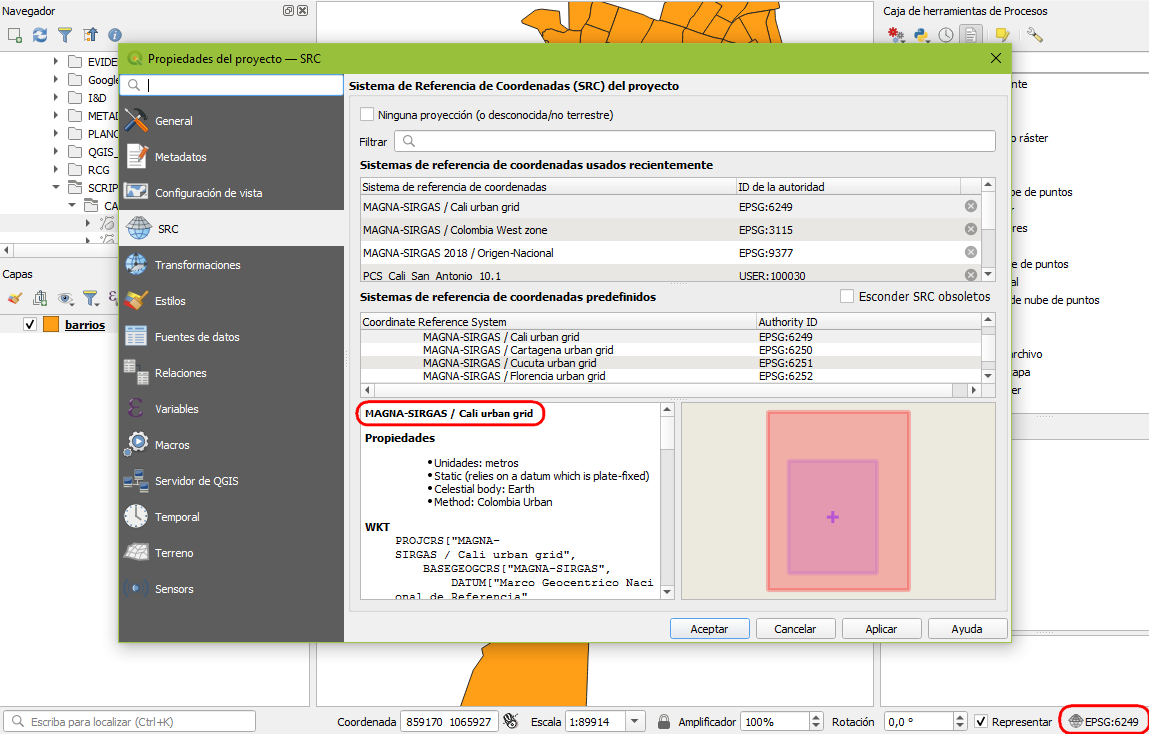Screen dimensions: 1149x734
Task: Expand the EVIDE folder in Navegador
Action: (56, 62)
